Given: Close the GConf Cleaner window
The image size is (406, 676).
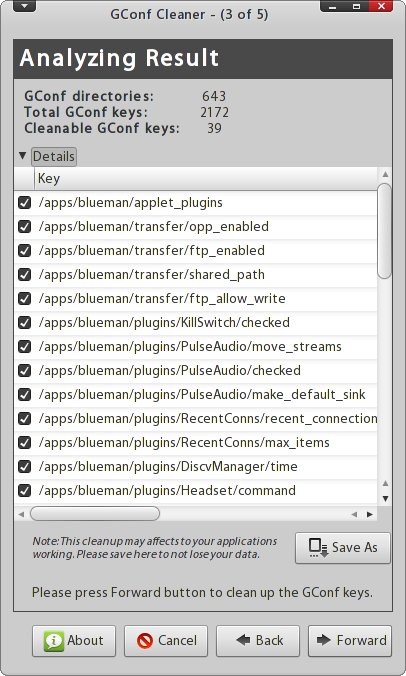Looking at the screenshot, I should 381,6.
